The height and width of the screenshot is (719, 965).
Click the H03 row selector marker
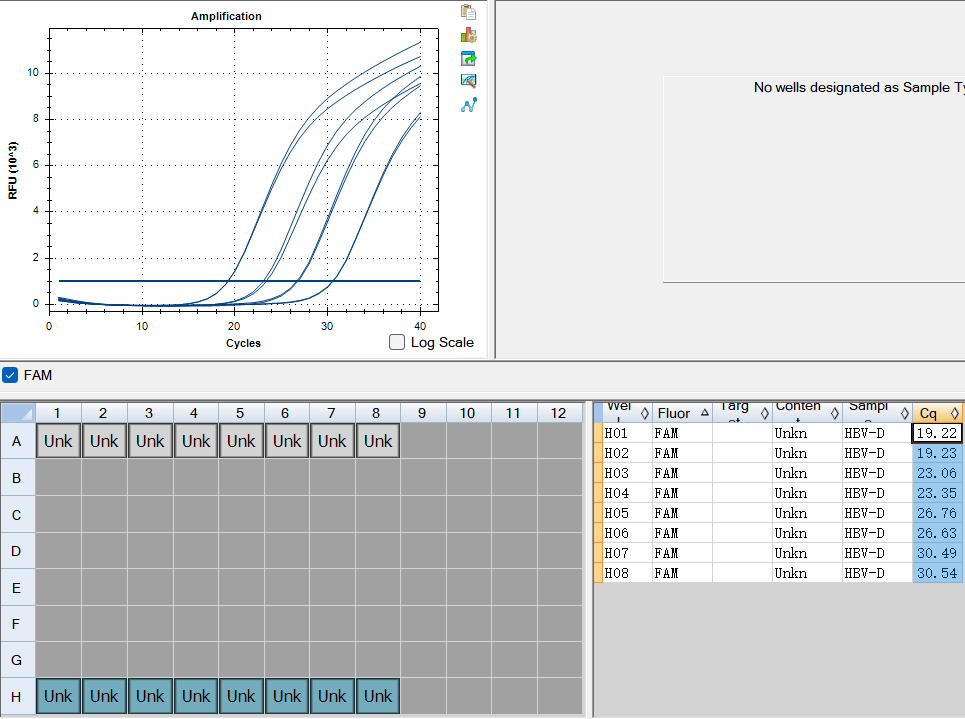coord(598,473)
